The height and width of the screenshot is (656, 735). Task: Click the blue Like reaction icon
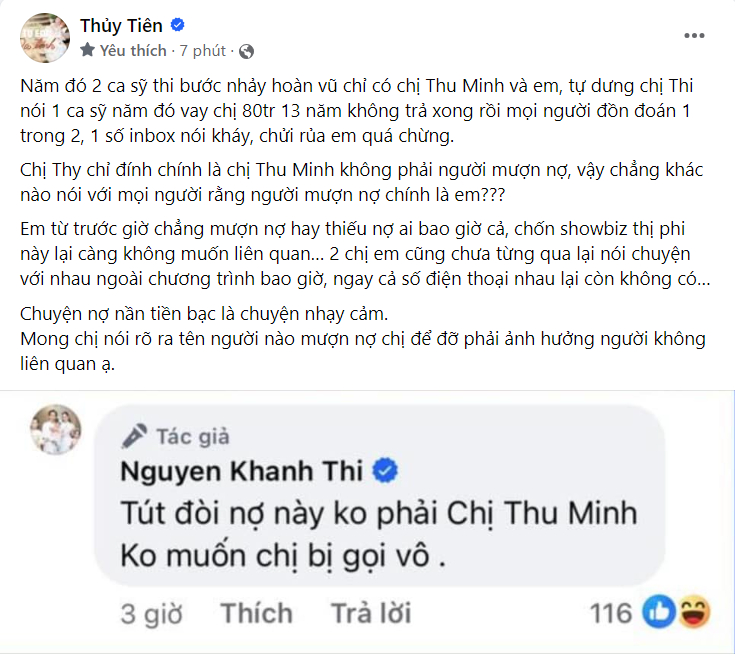click(x=659, y=612)
